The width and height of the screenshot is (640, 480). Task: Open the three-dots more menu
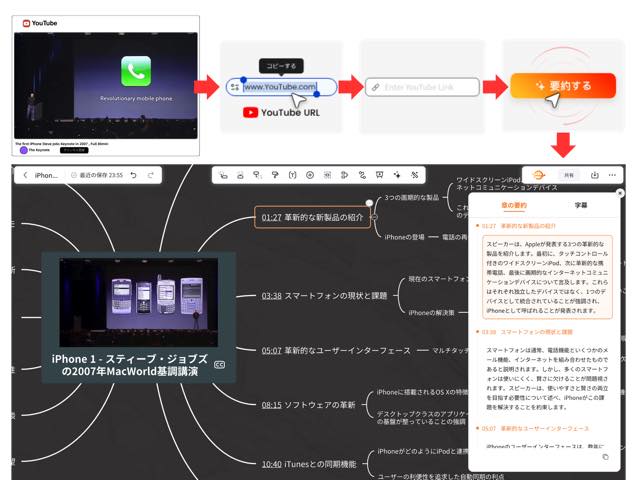(612, 175)
